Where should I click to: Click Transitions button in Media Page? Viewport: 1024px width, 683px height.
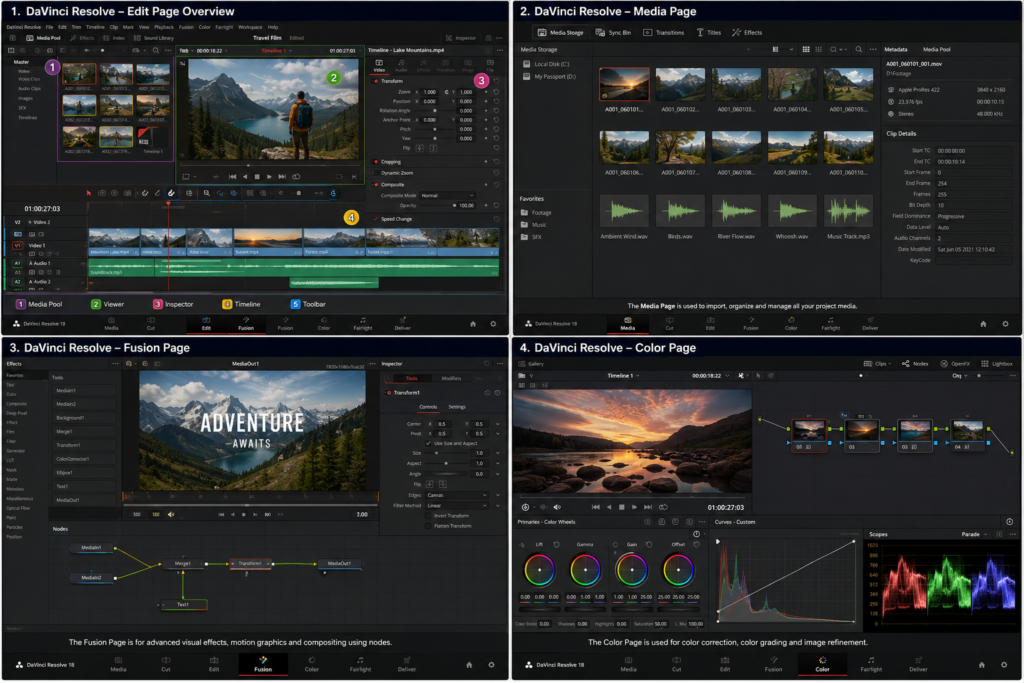click(664, 32)
